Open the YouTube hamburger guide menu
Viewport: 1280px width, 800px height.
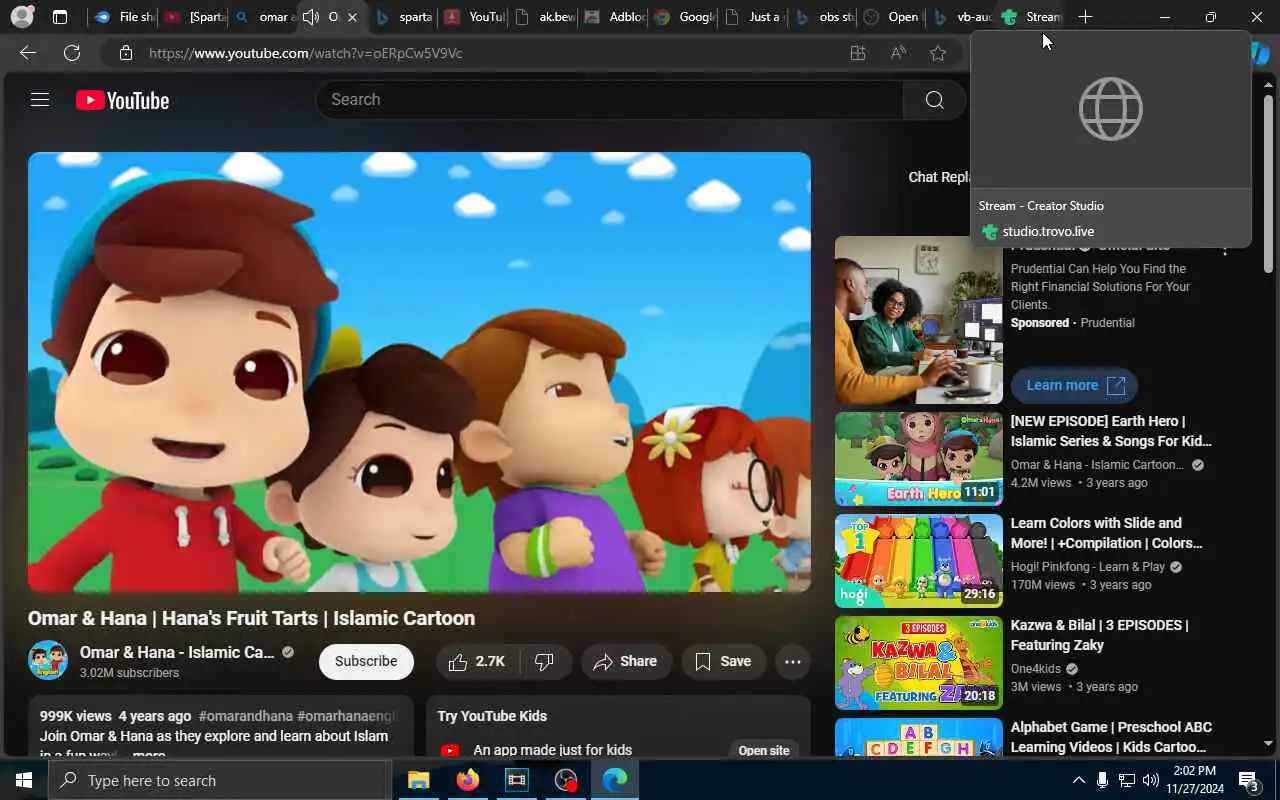[x=40, y=99]
